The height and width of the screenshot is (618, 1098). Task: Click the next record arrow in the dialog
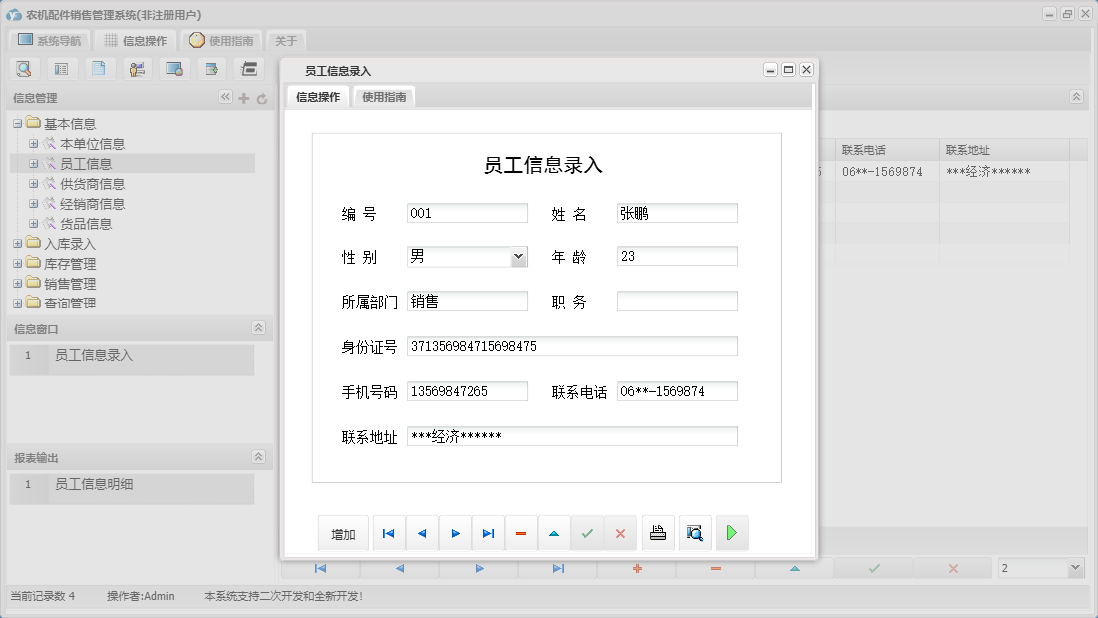tap(455, 533)
